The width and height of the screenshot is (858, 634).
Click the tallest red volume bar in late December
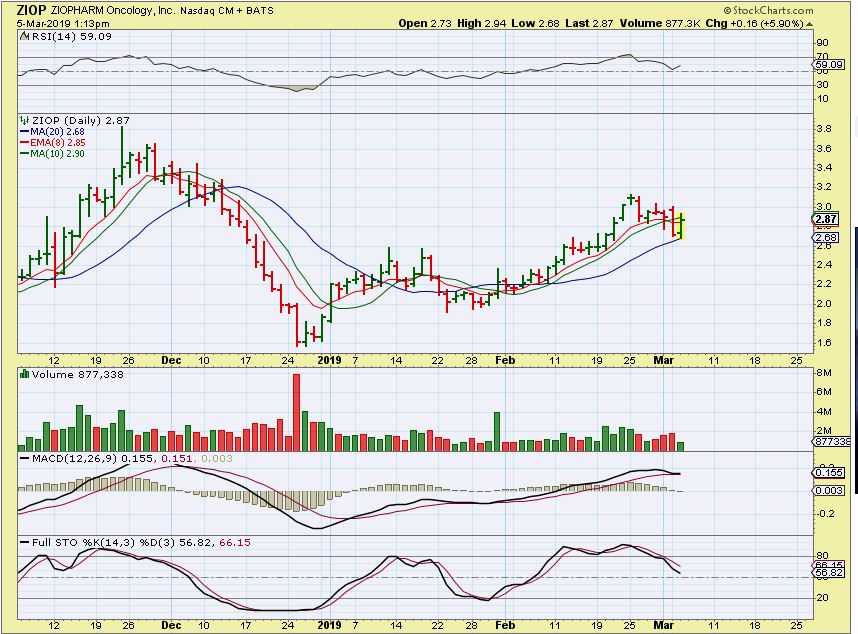coord(297,412)
